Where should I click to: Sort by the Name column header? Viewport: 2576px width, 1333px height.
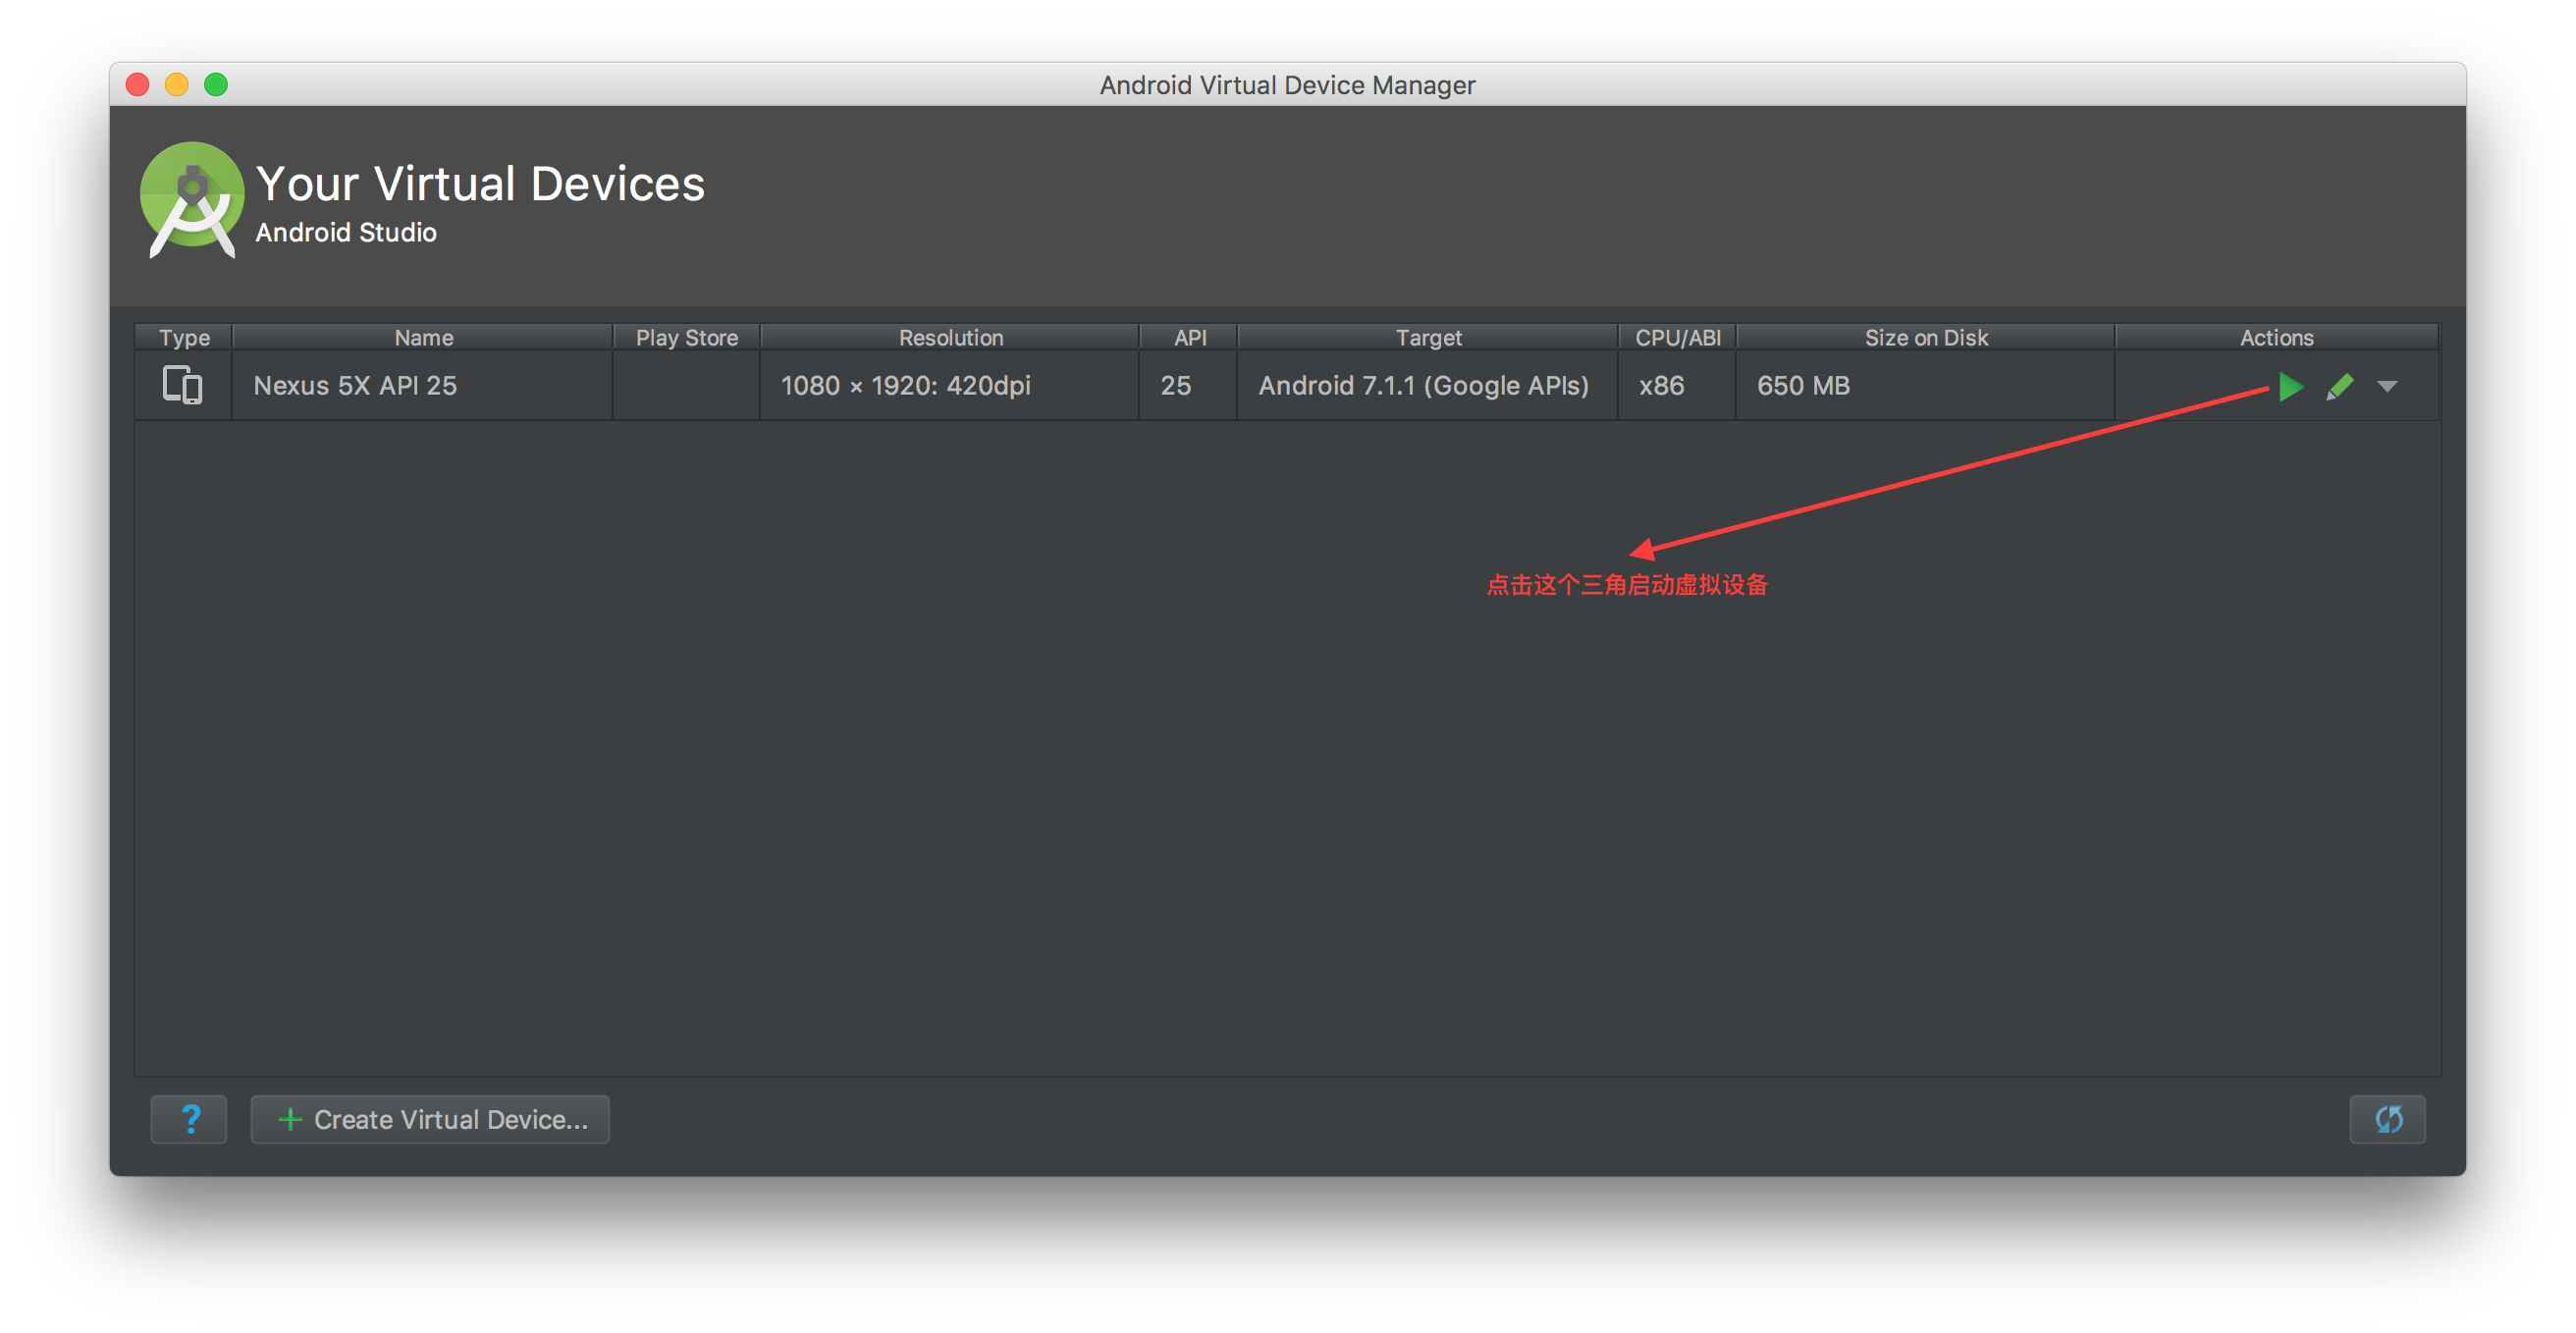(423, 338)
